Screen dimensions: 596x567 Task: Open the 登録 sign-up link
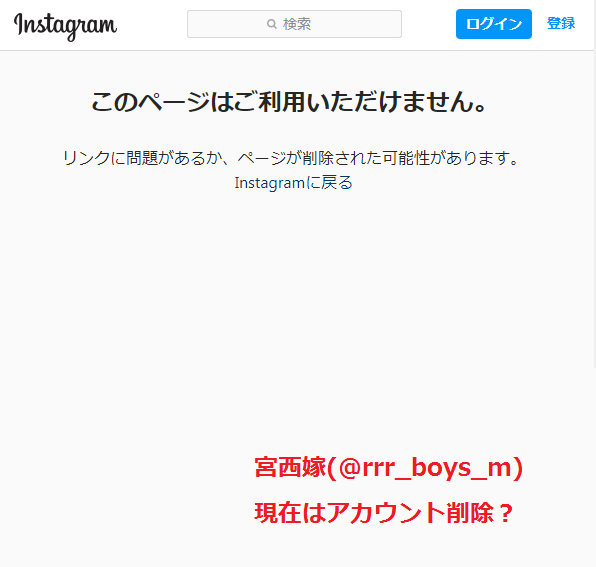point(561,24)
